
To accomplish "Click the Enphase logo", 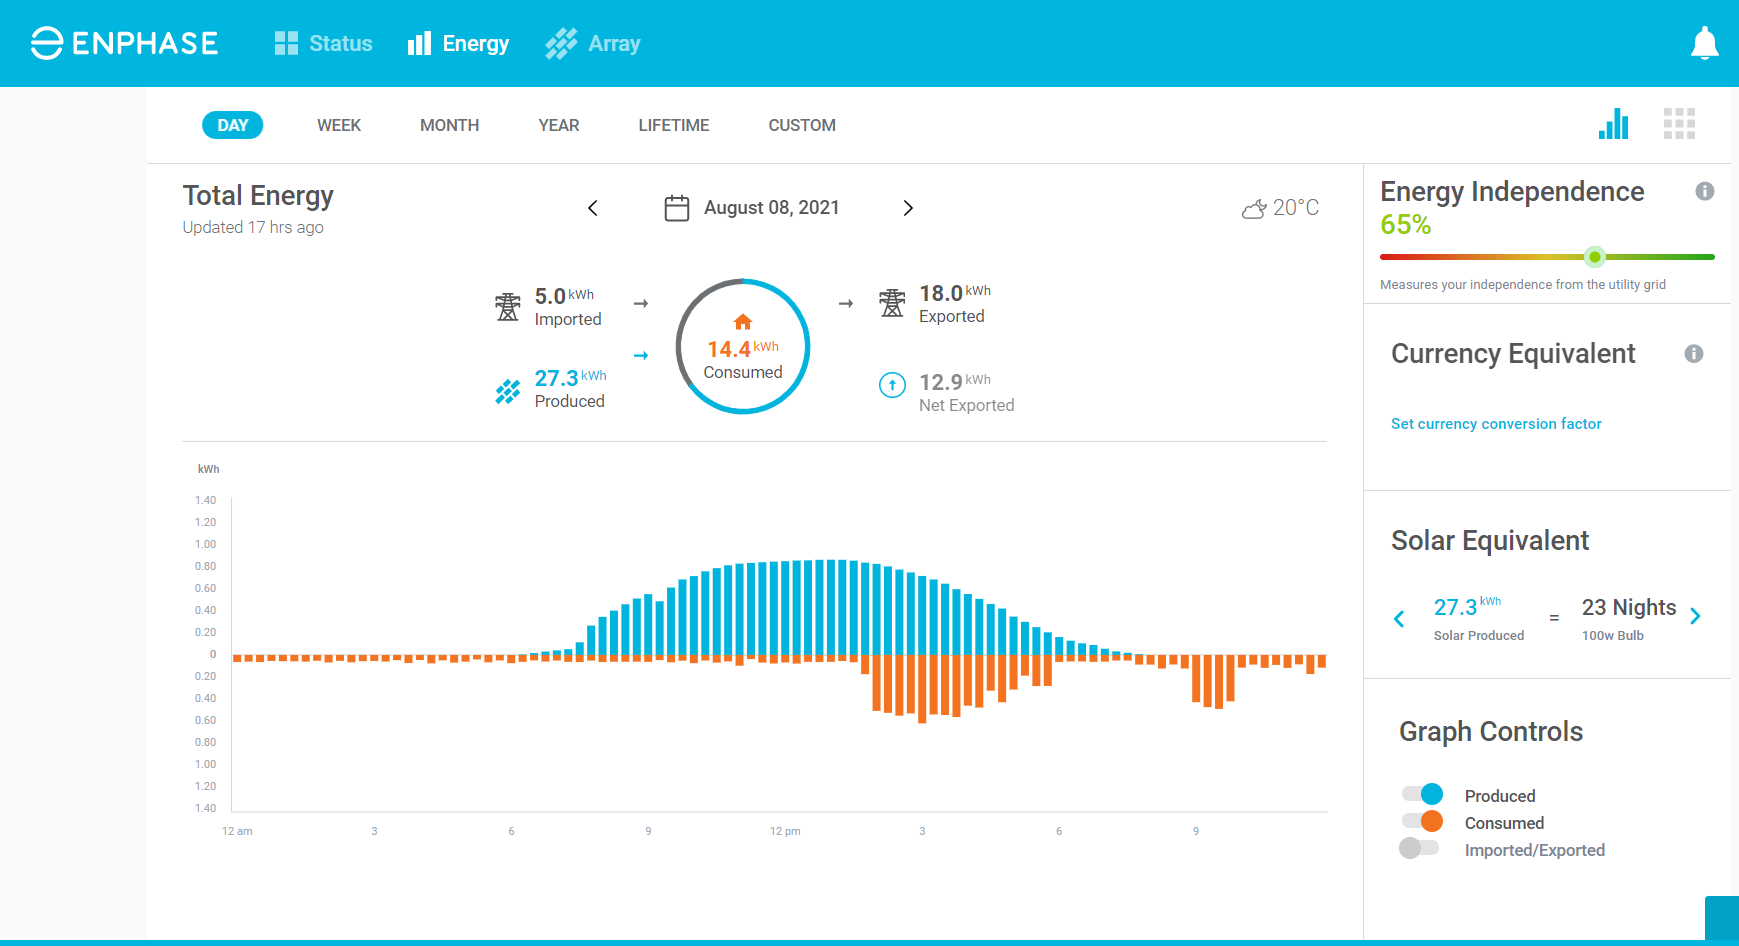I will coord(125,44).
